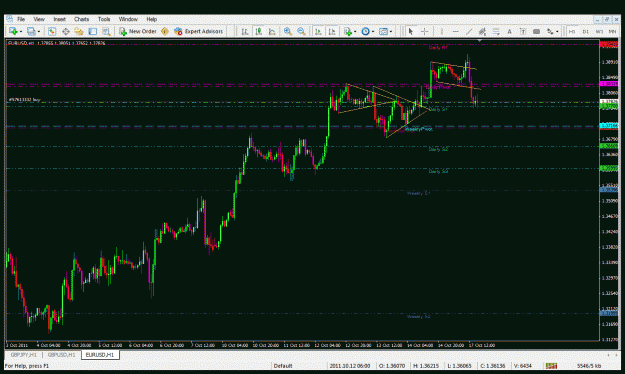Switch timeframe to H1
625x374 pixels.
tap(572, 31)
